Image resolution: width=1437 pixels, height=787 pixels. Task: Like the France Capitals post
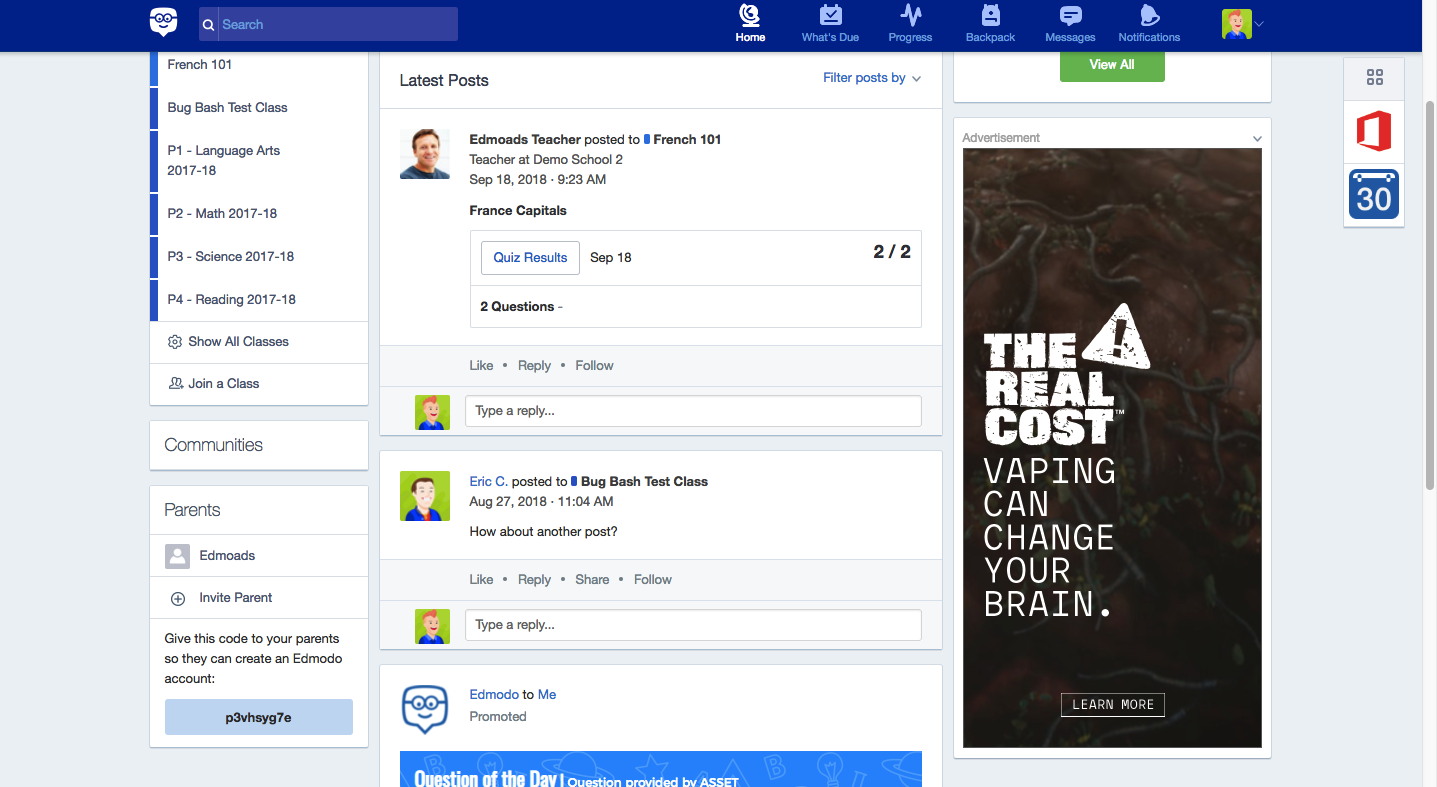coord(481,366)
